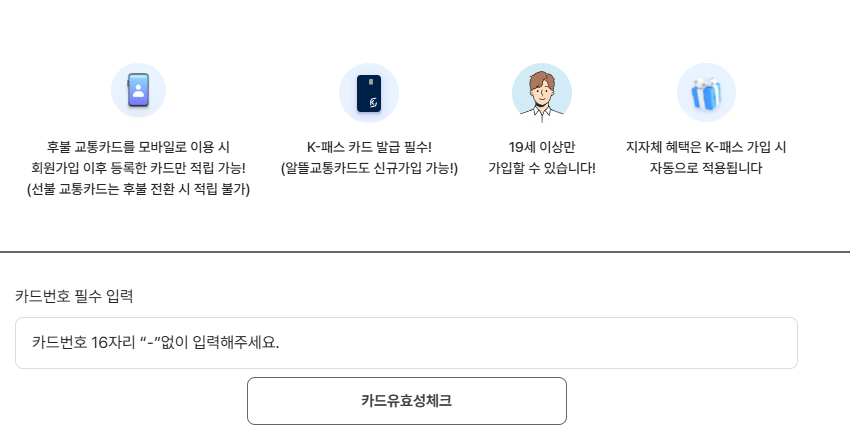The height and width of the screenshot is (447, 850).
Task: Click the line 가입할 수 있습니다!
Action: click(541, 168)
